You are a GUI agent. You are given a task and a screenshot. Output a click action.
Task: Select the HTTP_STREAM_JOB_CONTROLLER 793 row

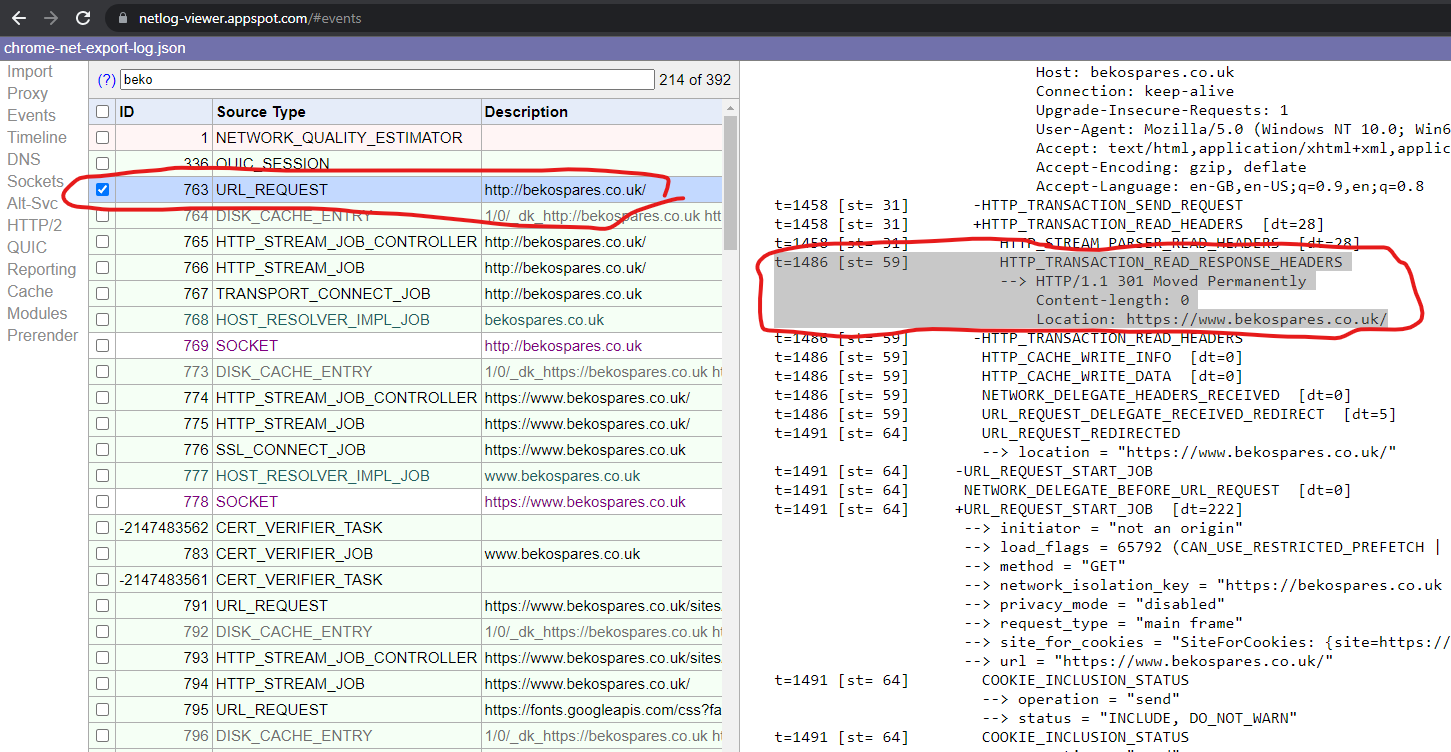[x=405, y=658]
